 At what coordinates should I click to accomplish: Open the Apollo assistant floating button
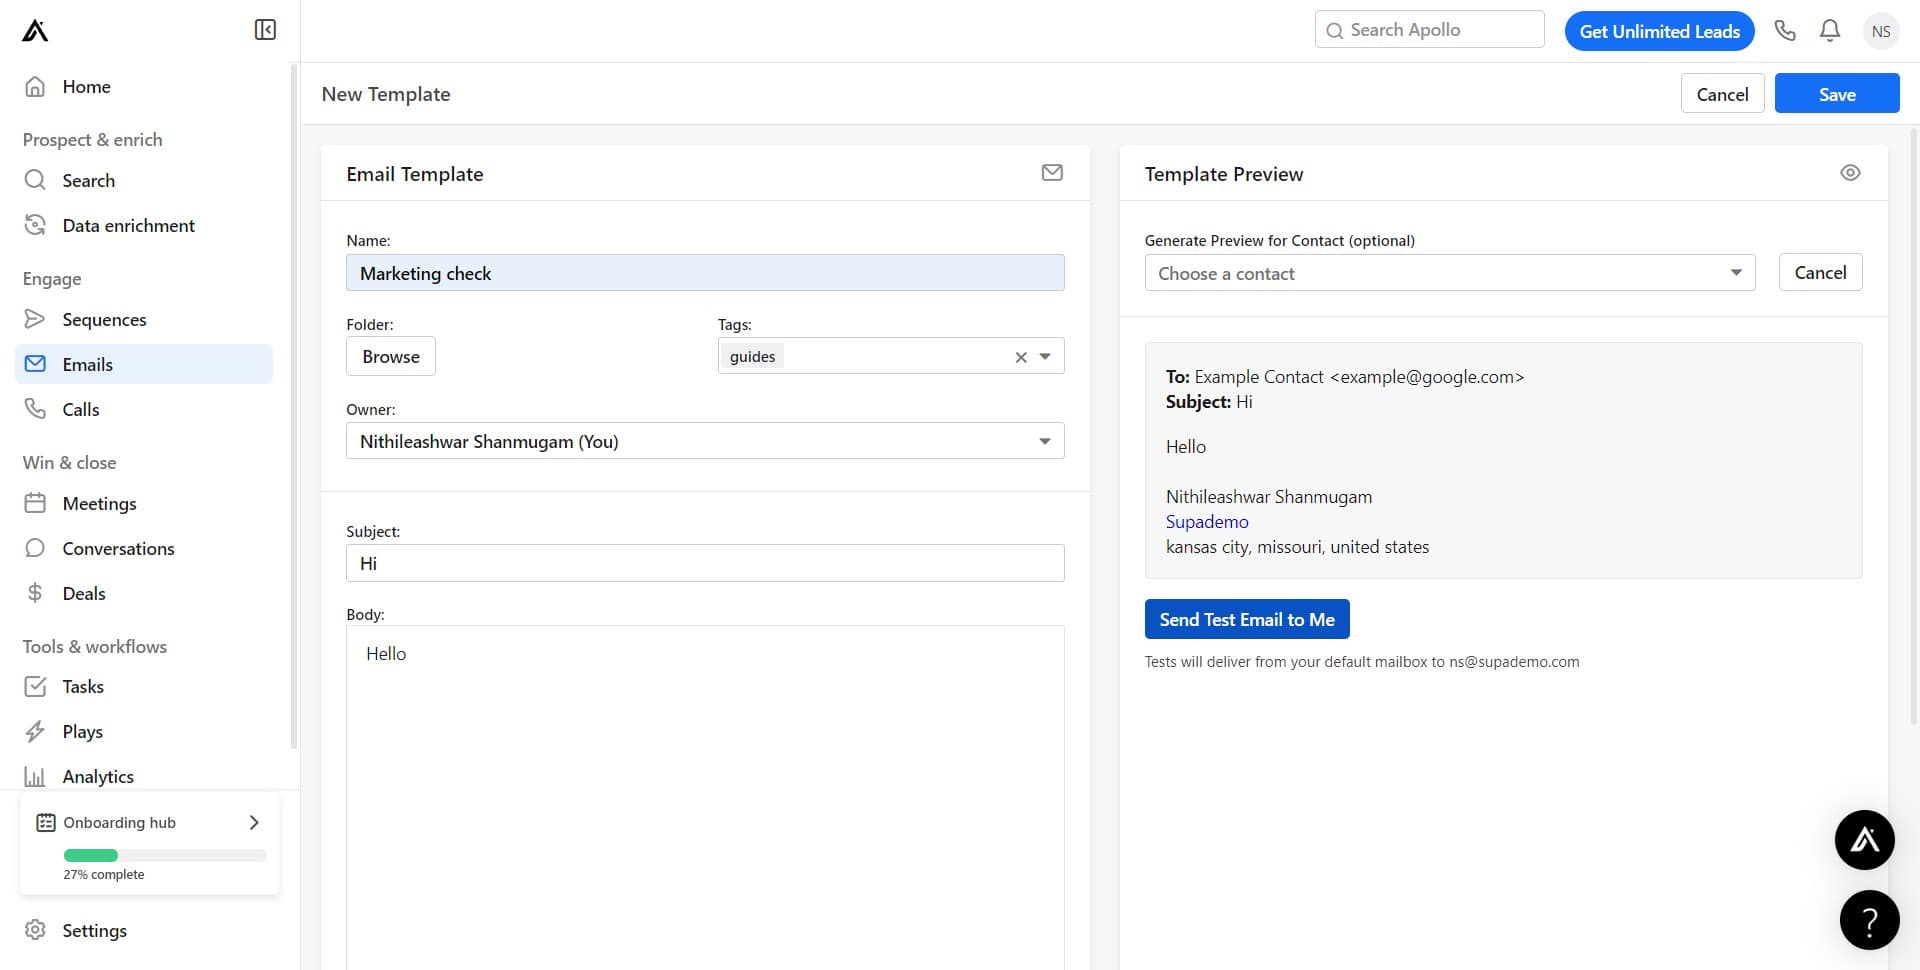point(1864,840)
